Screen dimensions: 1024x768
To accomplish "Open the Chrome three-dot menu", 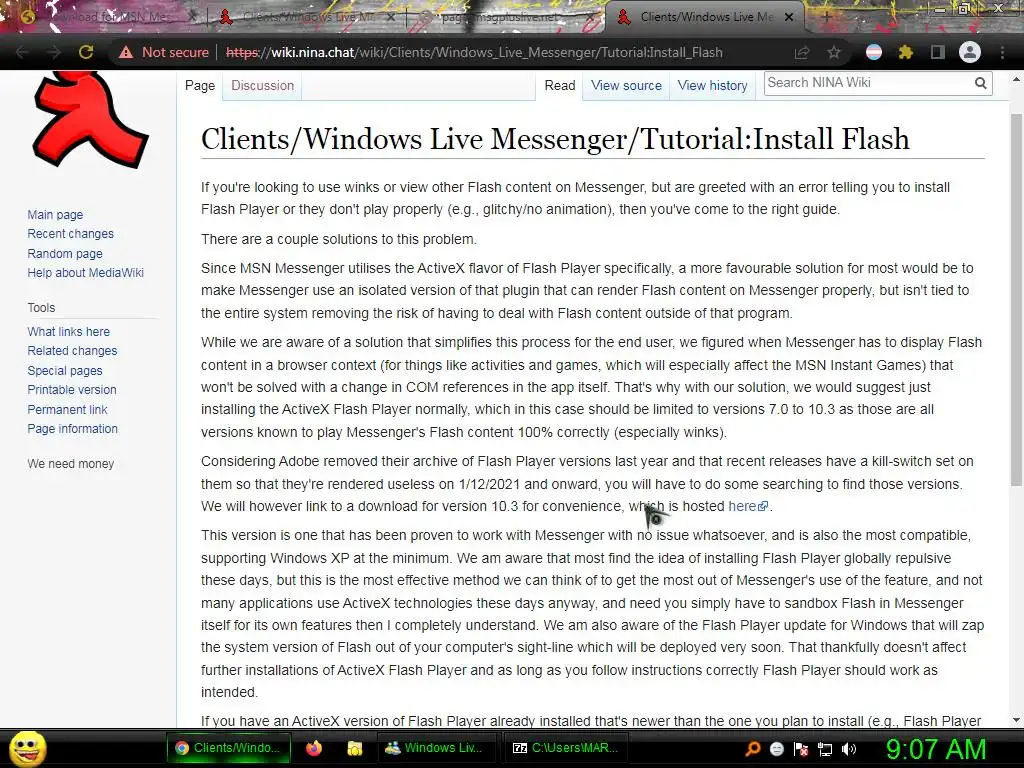I will tap(1002, 52).
